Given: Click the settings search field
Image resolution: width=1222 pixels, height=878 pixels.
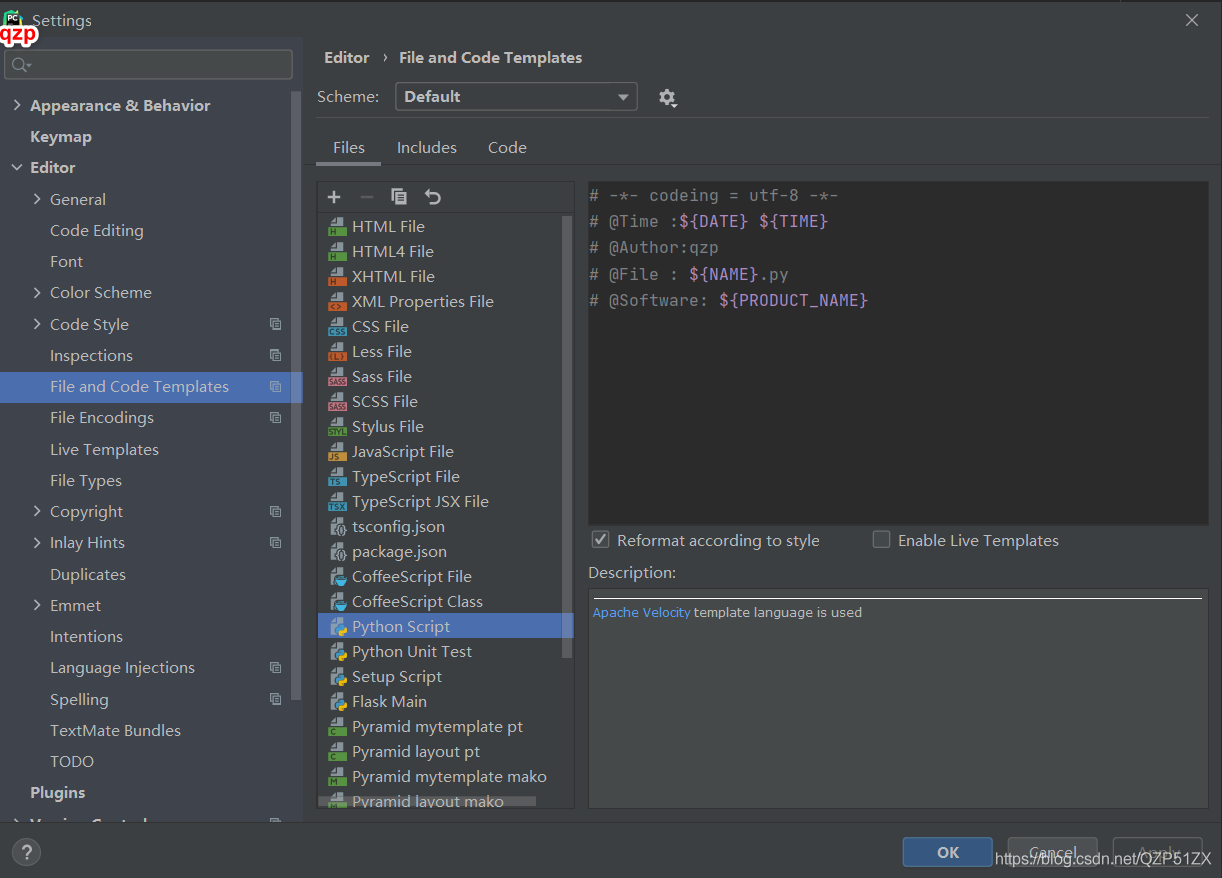Looking at the screenshot, I should pyautogui.click(x=149, y=65).
